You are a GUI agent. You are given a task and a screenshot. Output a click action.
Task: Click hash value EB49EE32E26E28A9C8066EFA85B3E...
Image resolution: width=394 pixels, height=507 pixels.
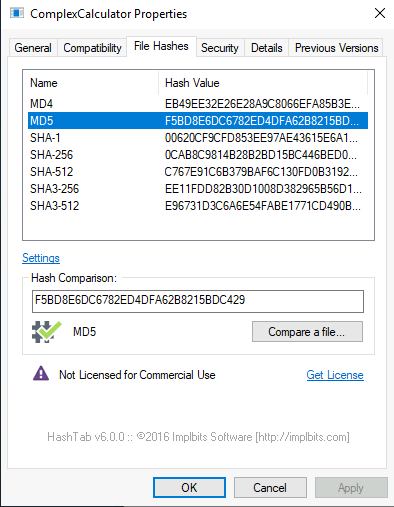click(262, 104)
